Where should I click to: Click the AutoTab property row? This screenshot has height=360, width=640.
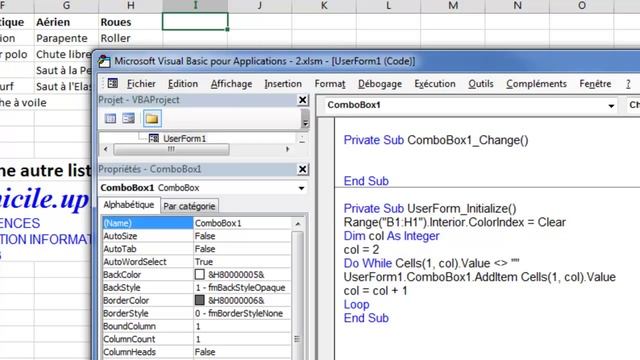[x=197, y=249]
